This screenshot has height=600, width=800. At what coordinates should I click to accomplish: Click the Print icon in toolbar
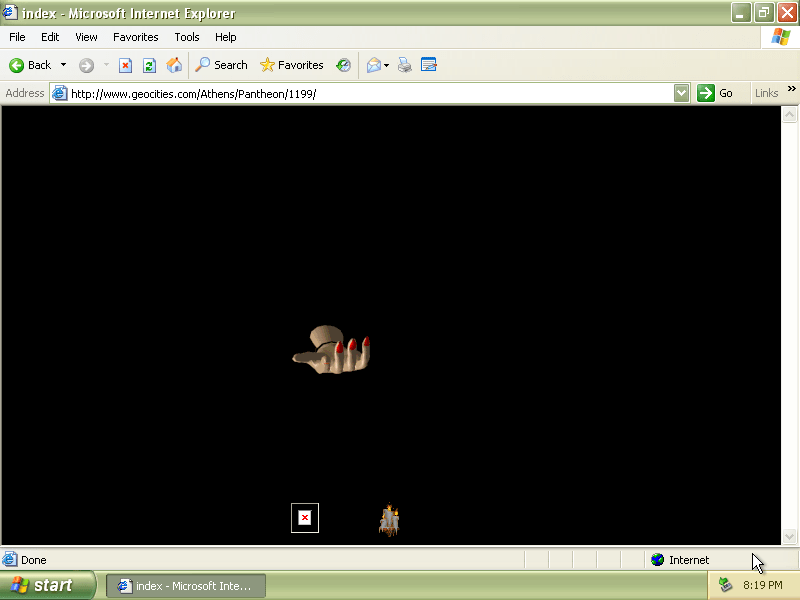404,65
